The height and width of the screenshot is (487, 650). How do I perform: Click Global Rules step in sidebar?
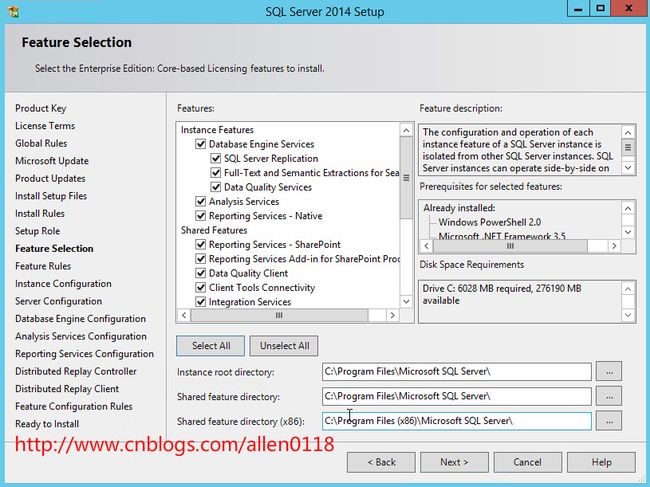pos(41,143)
